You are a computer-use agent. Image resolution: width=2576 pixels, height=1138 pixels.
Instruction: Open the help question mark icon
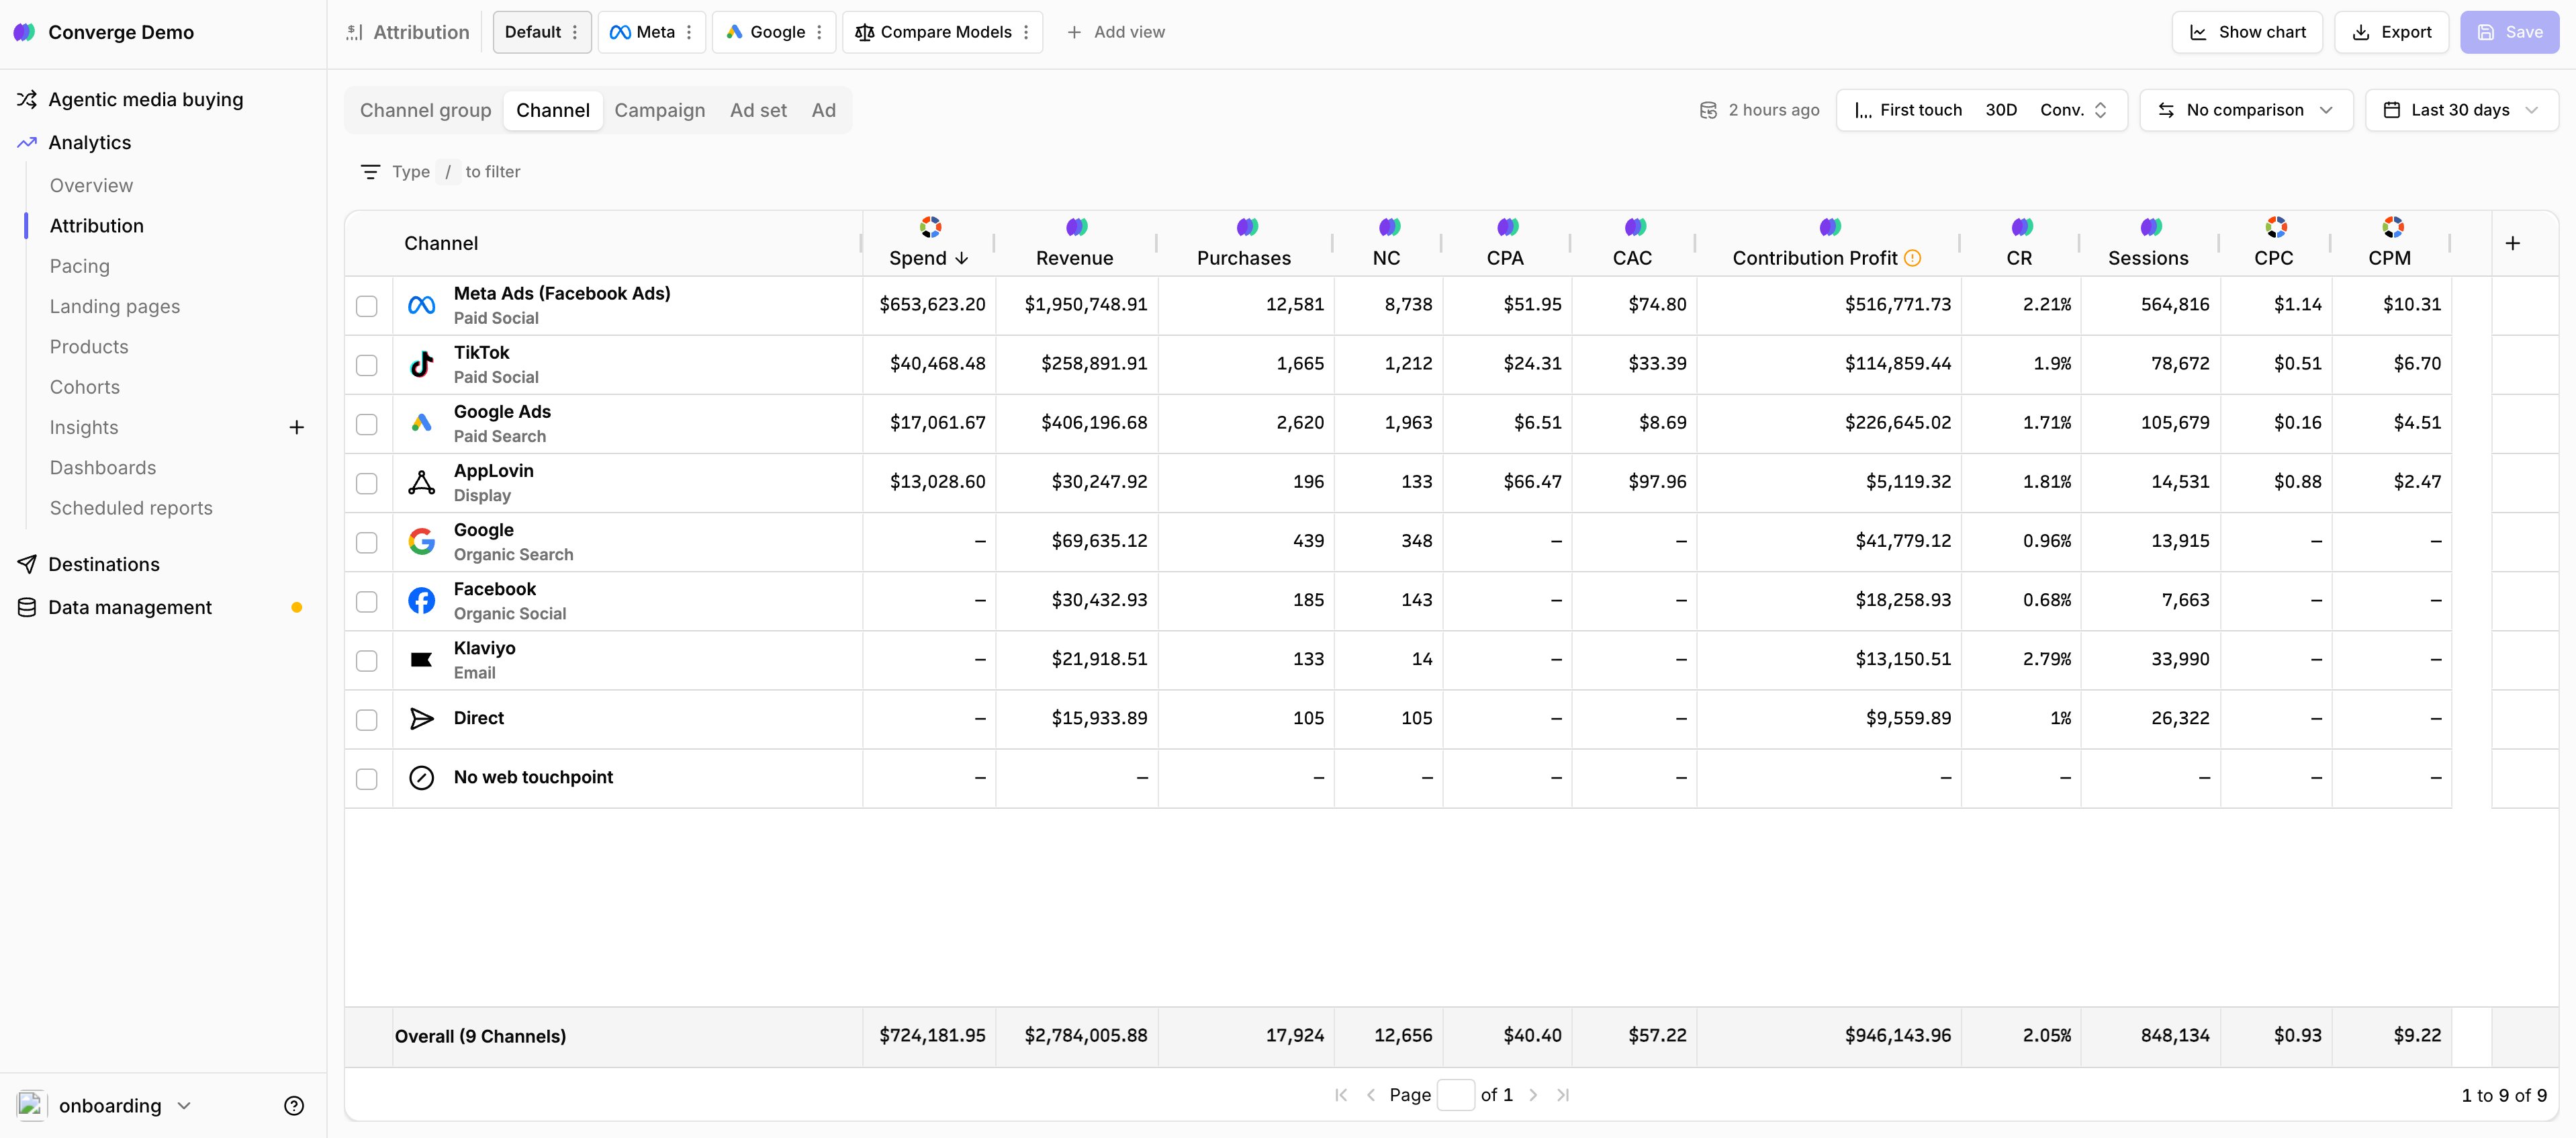pos(294,1105)
